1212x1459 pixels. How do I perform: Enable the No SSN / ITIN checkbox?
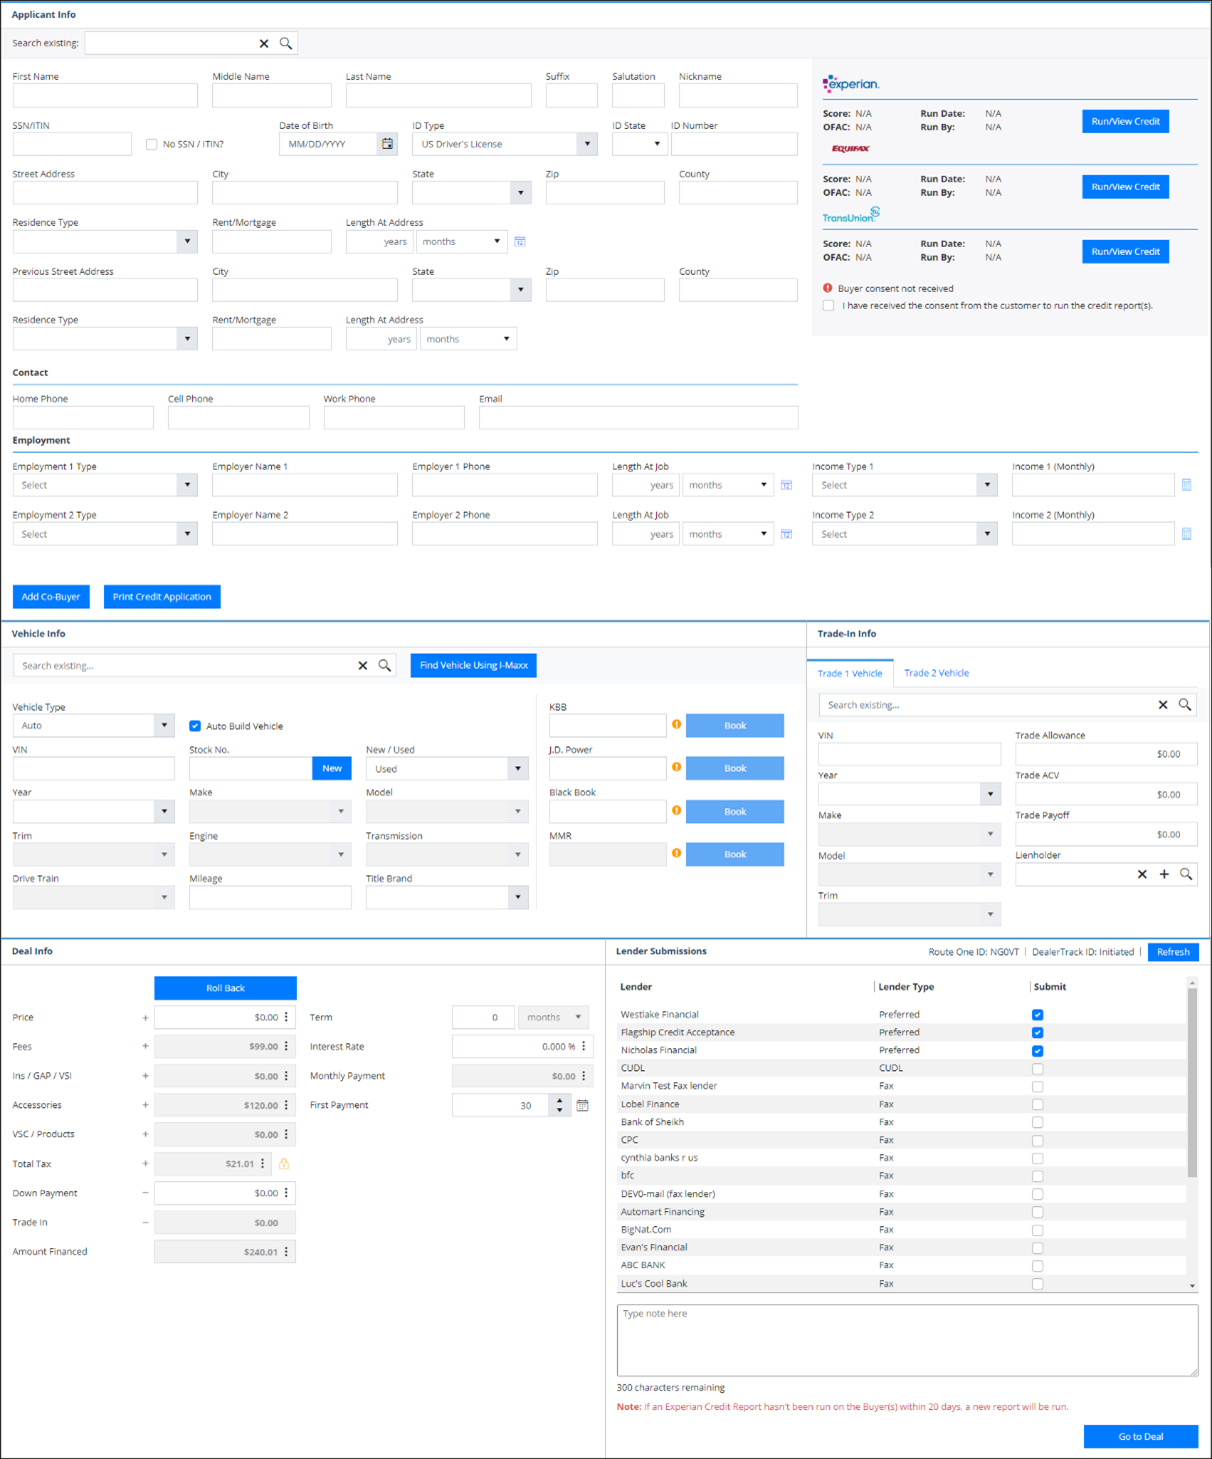[151, 143]
